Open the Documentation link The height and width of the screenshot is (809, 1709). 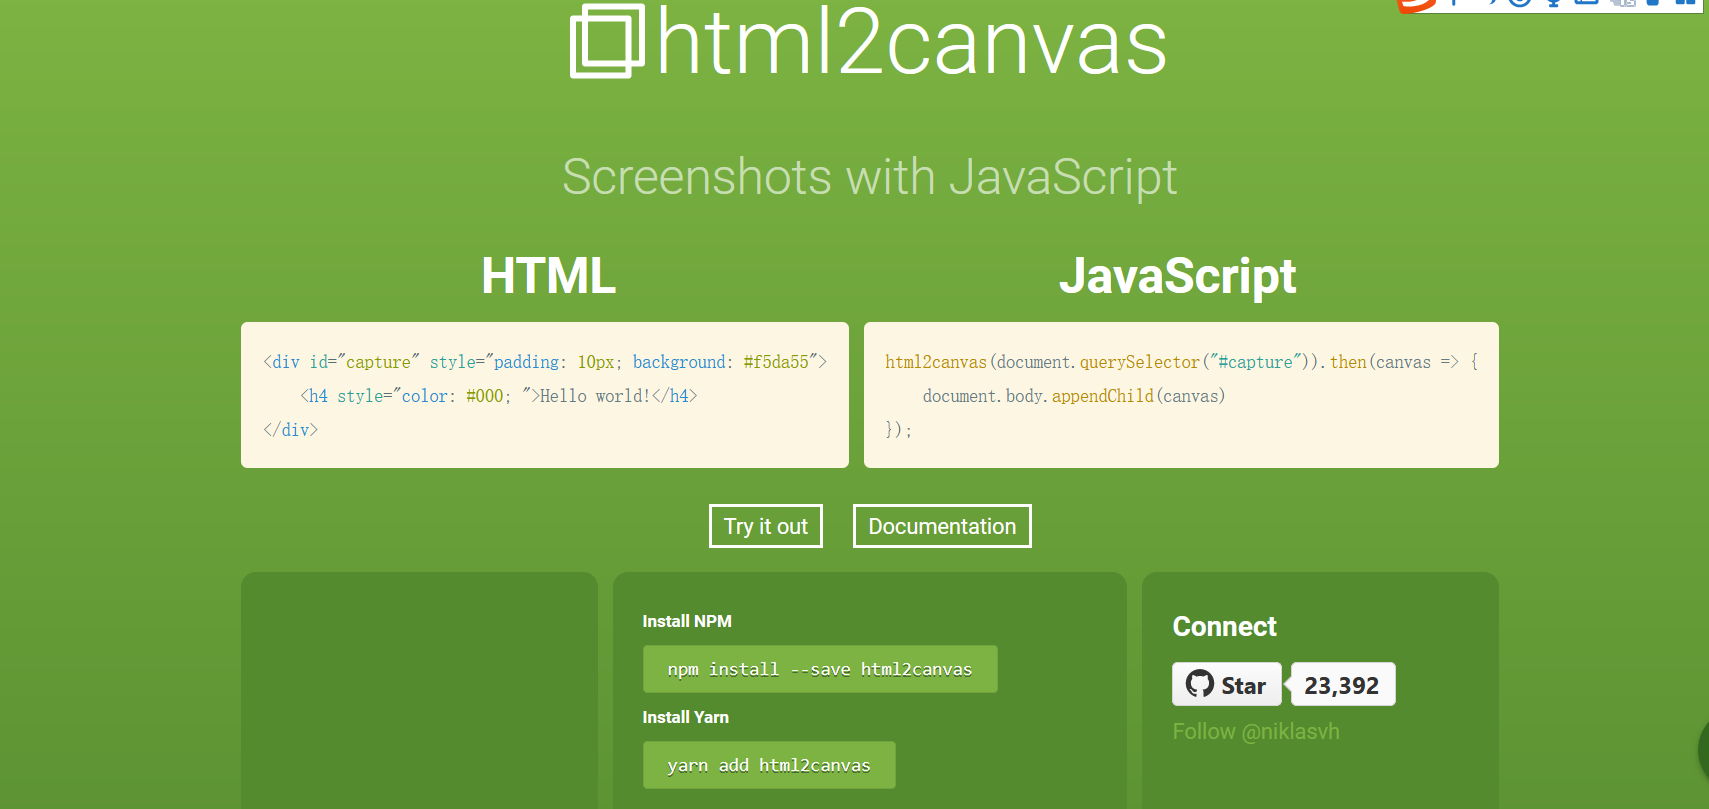pos(942,526)
